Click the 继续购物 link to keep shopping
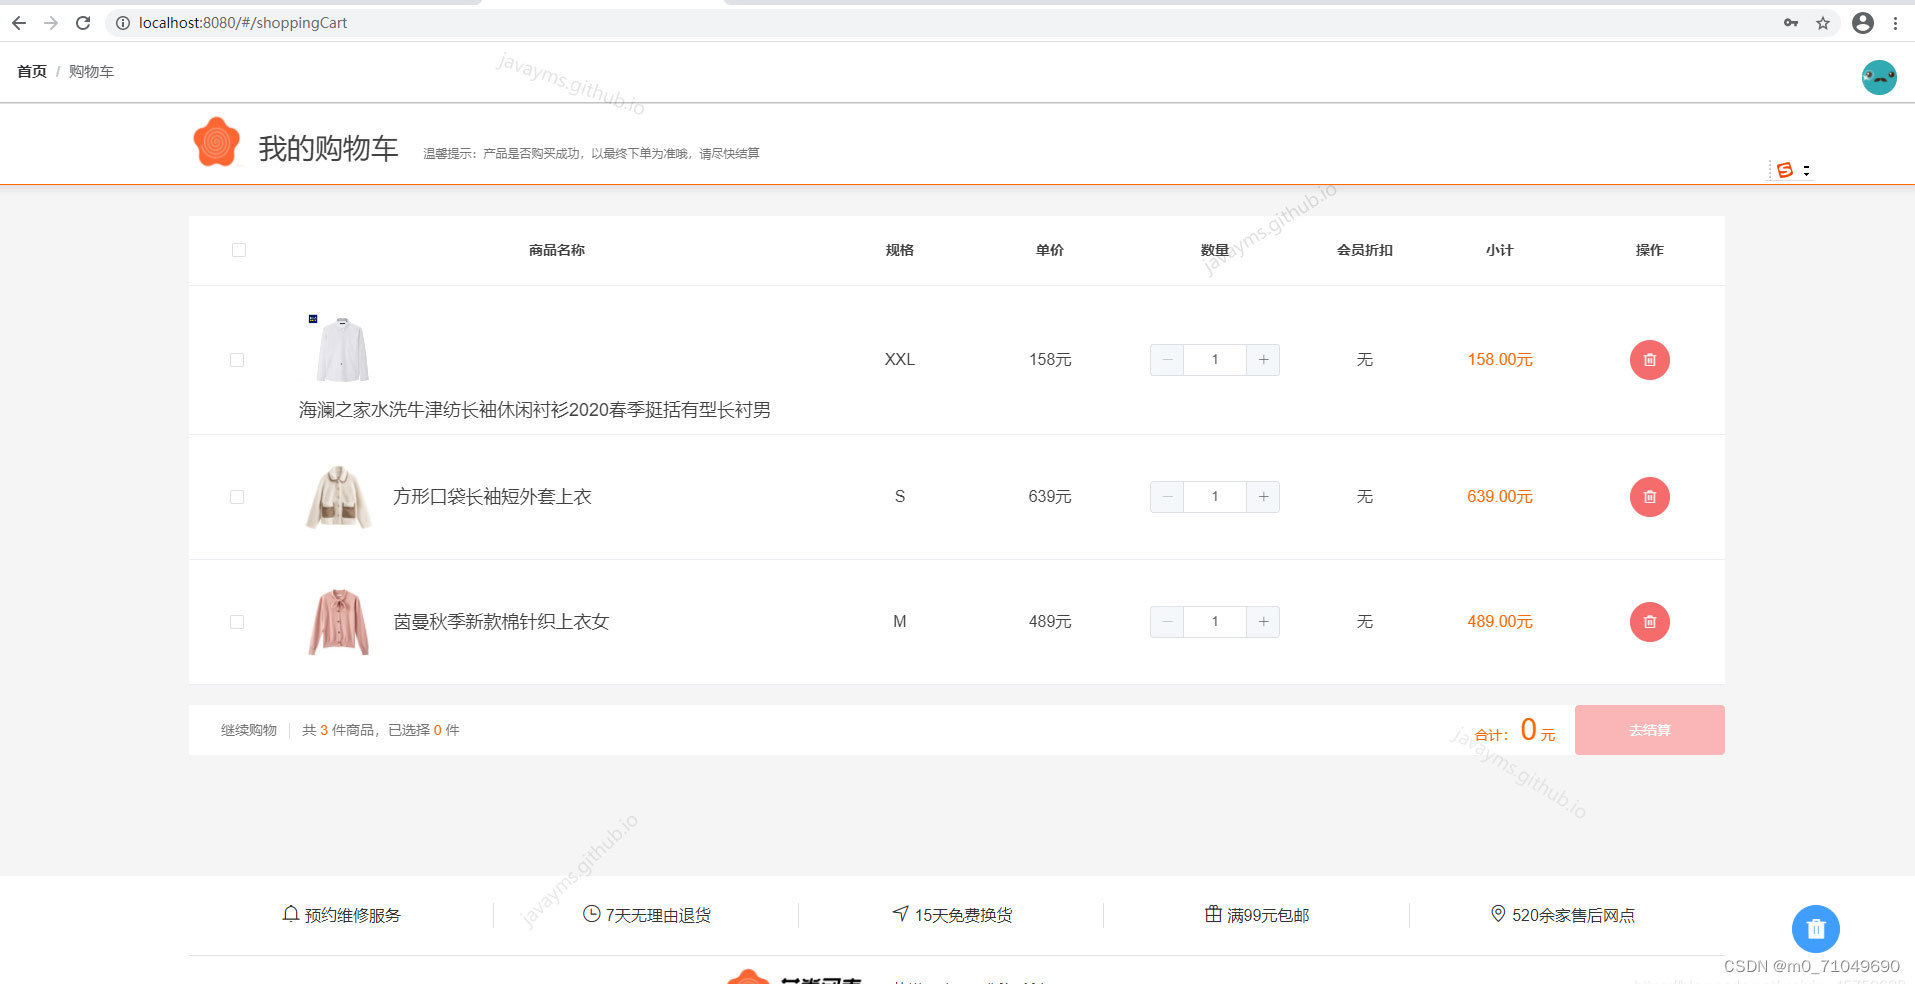This screenshot has width=1915, height=984. tap(248, 729)
